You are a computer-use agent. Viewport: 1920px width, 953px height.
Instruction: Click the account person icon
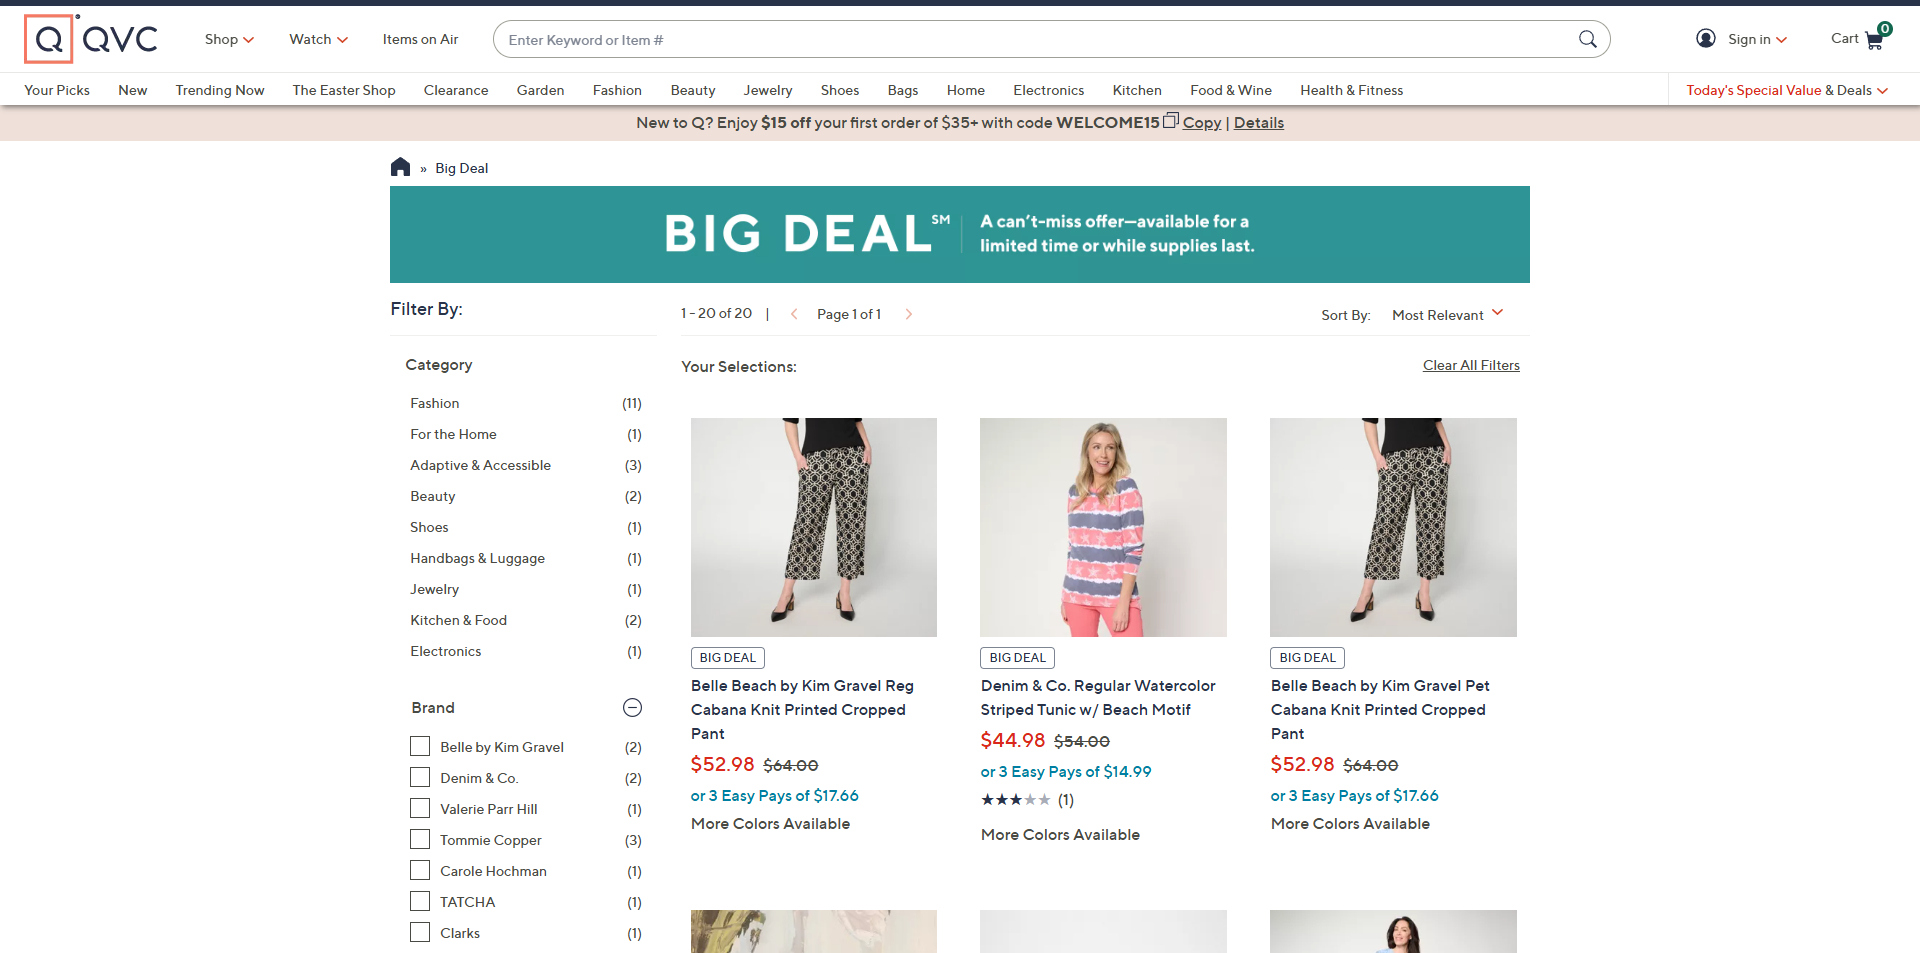point(1705,38)
